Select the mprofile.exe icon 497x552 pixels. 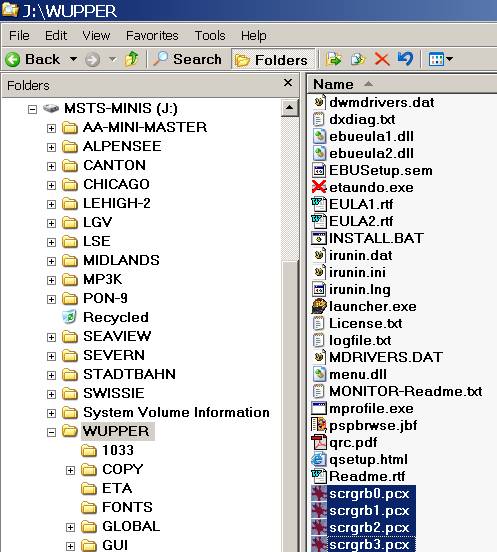click(x=319, y=408)
